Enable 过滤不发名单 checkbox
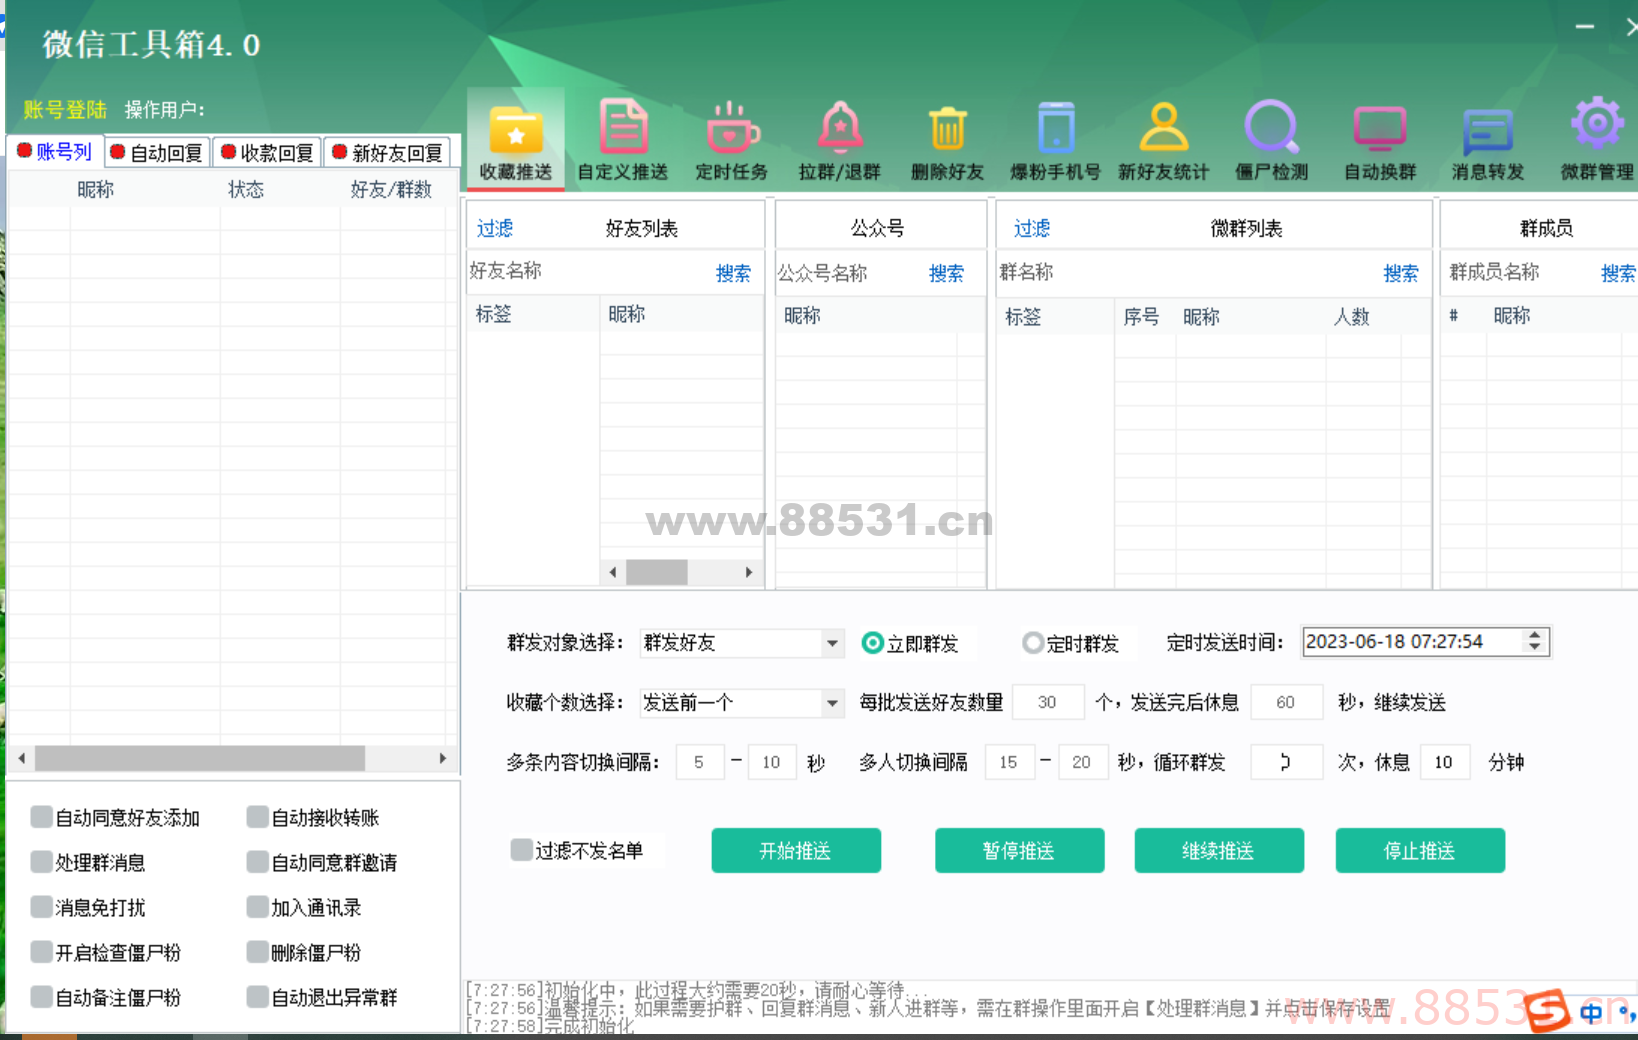This screenshot has width=1638, height=1040. 521,850
